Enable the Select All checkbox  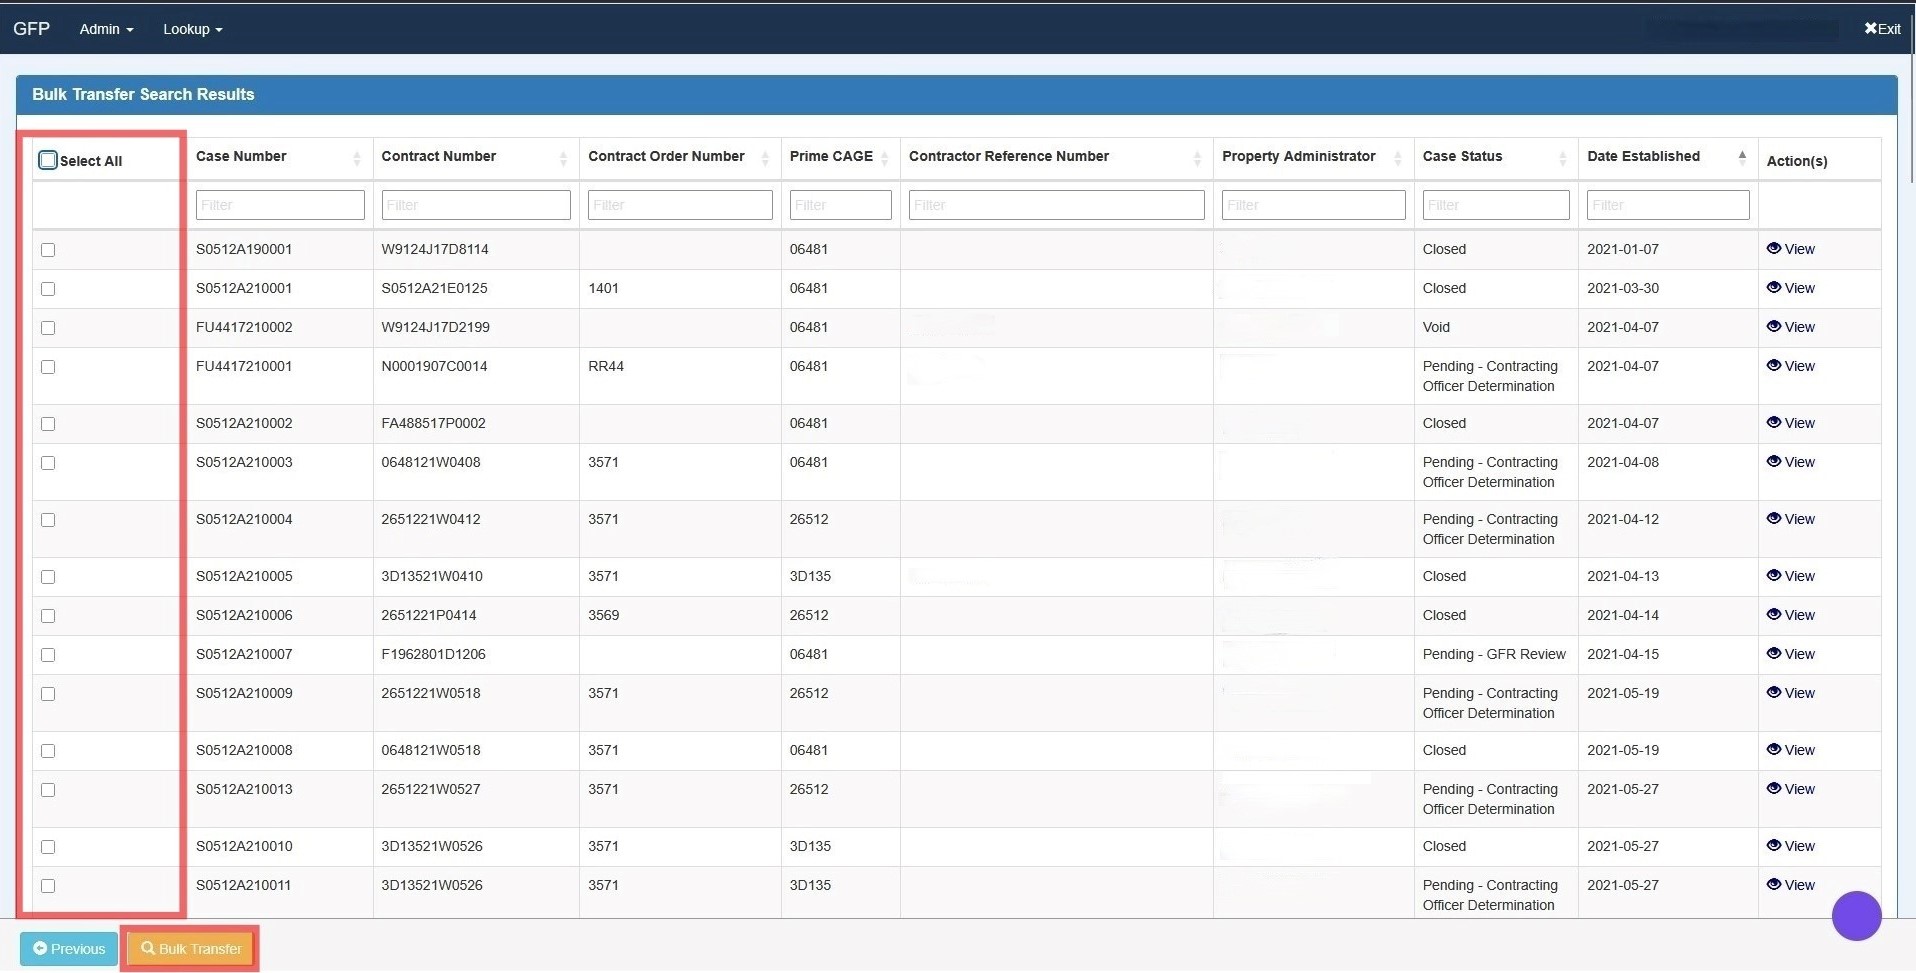[47, 159]
